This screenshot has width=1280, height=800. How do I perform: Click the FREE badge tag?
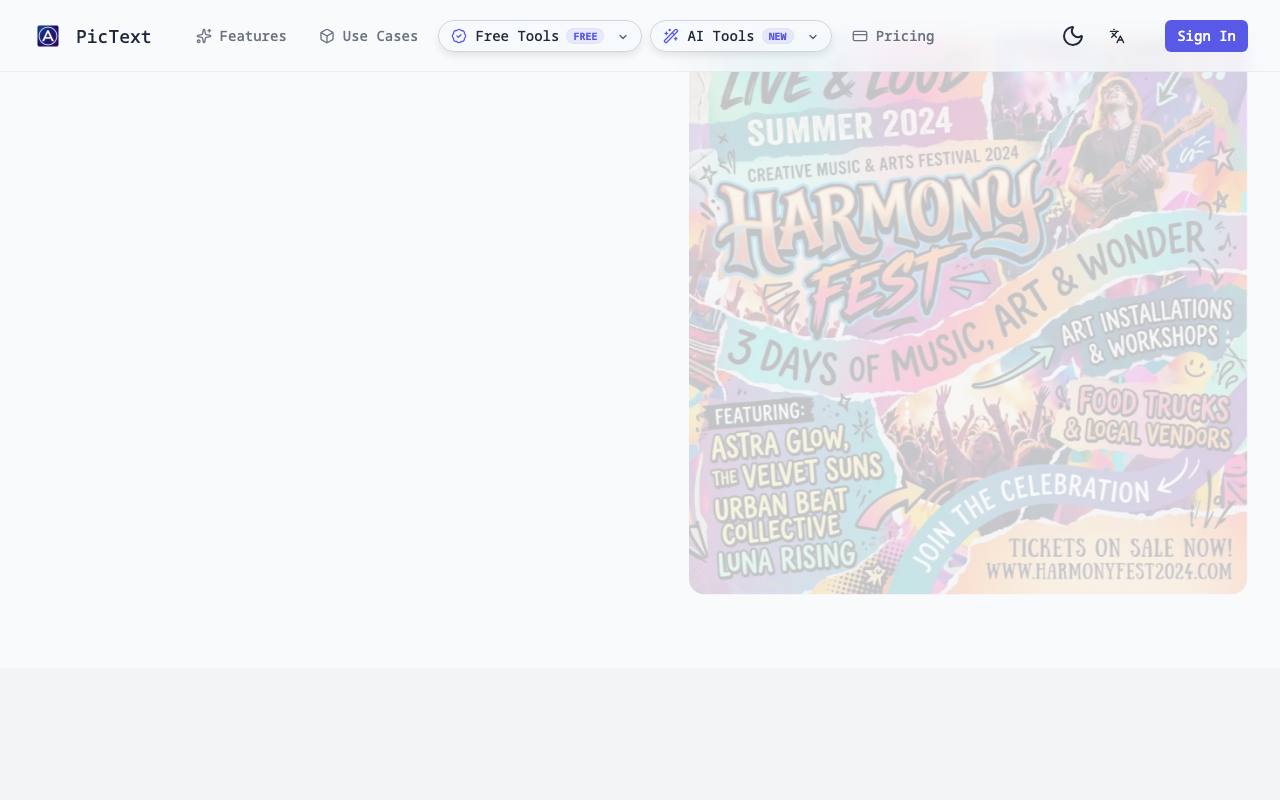[585, 36]
